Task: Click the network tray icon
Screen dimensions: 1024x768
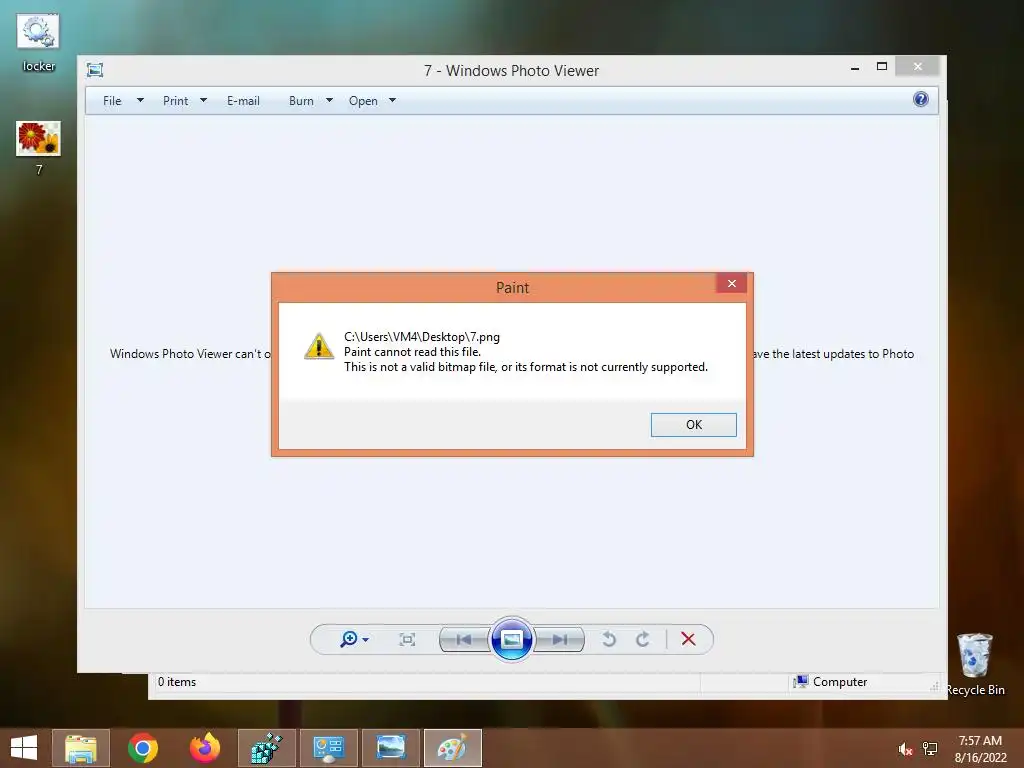Action: [x=930, y=749]
